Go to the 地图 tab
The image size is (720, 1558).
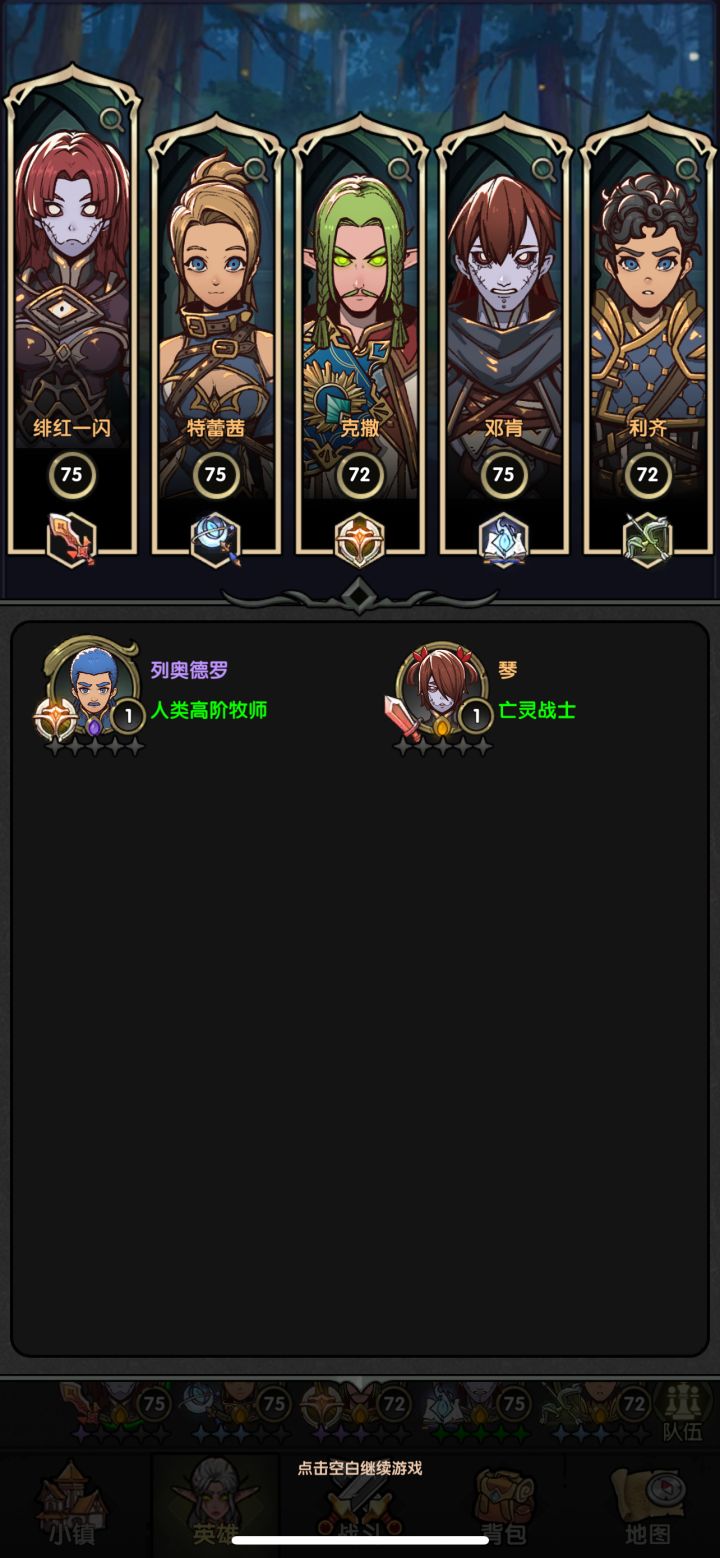pyautogui.click(x=648, y=1505)
